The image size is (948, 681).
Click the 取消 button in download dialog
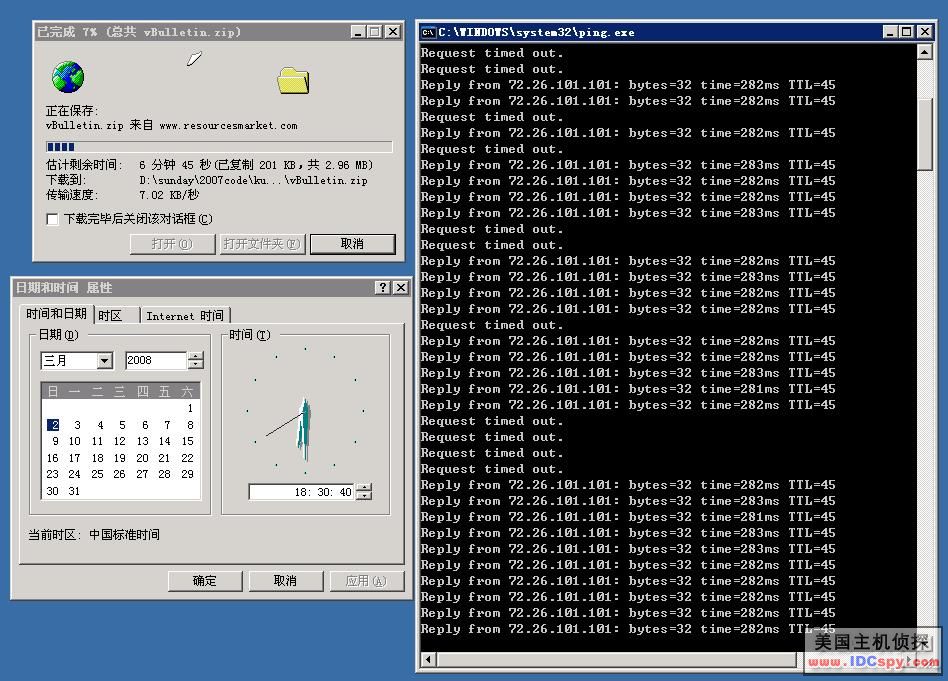352,244
